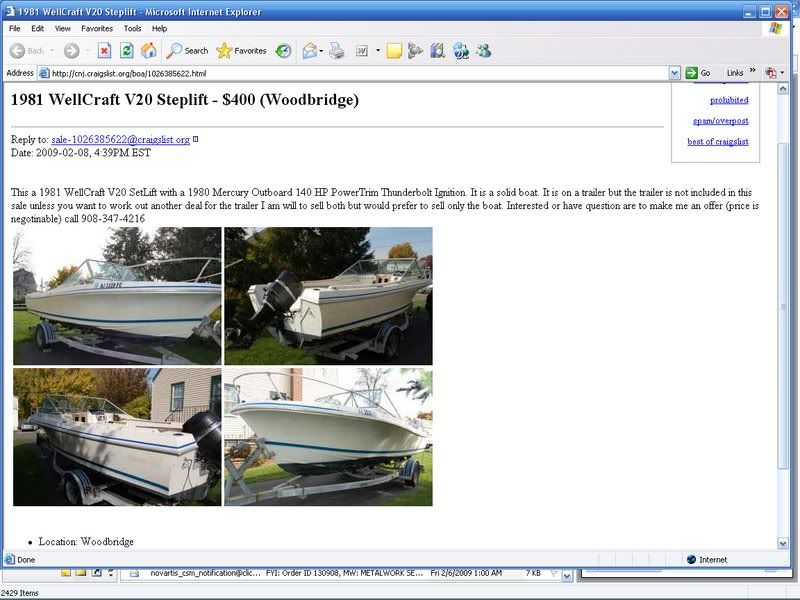Refresh the page using the green arrows icon
Viewport: 800px width, 600px height.
[127, 51]
